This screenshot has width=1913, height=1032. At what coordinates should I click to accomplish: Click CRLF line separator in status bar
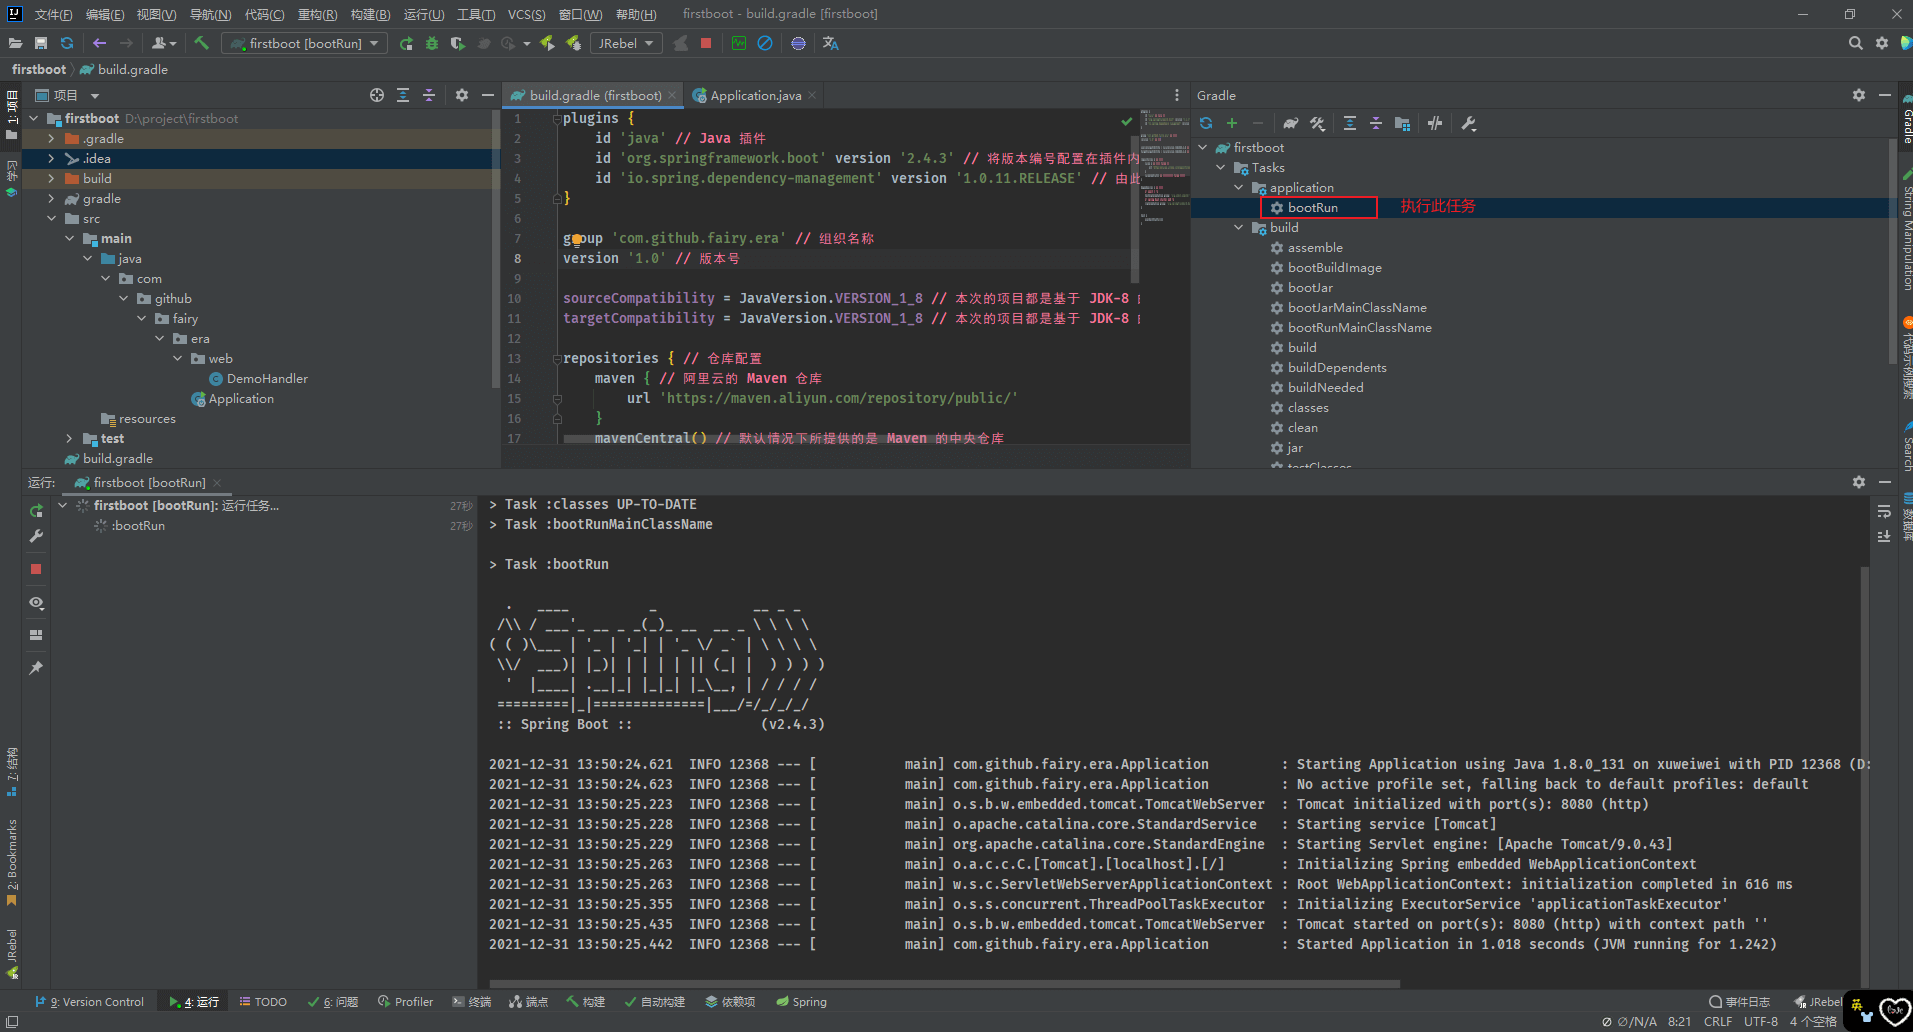point(1718,1021)
